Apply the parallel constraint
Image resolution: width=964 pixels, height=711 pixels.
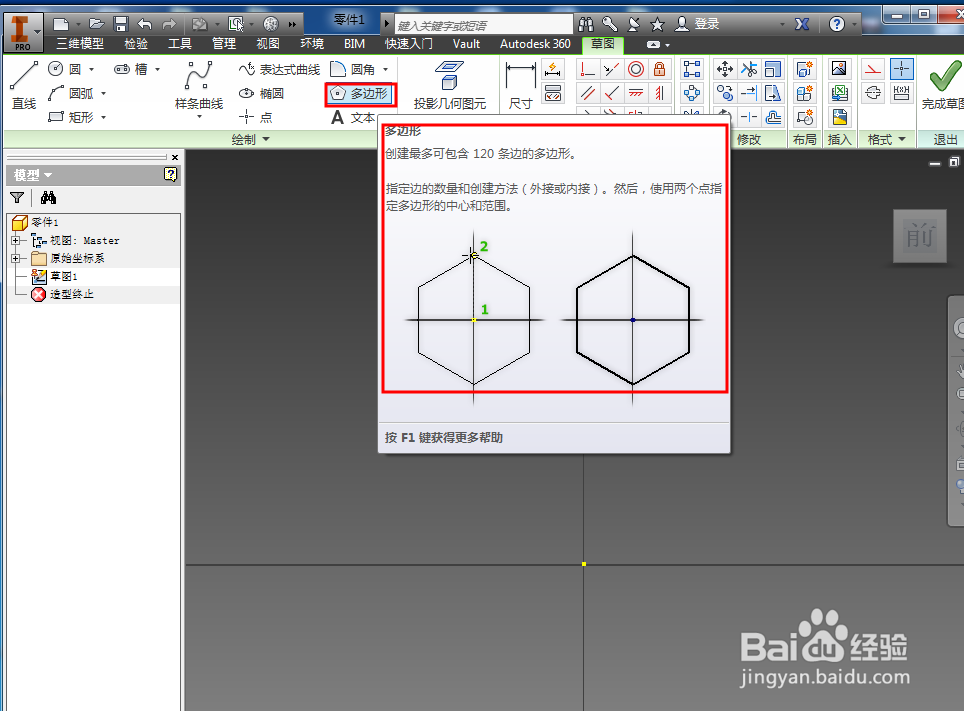[588, 93]
